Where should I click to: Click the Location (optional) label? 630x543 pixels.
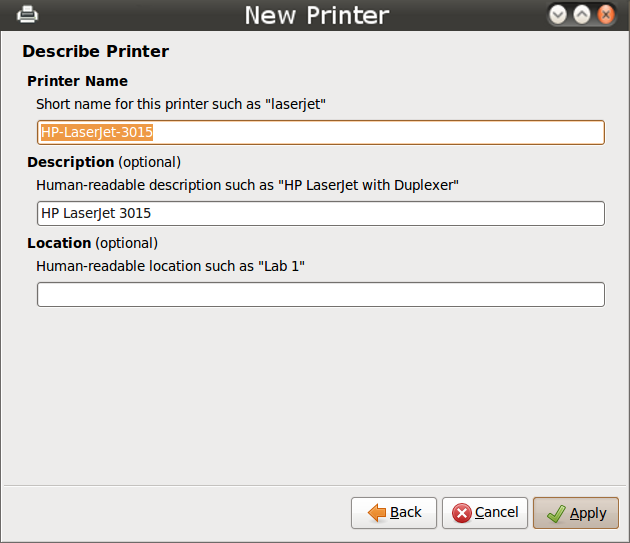click(x=92, y=244)
